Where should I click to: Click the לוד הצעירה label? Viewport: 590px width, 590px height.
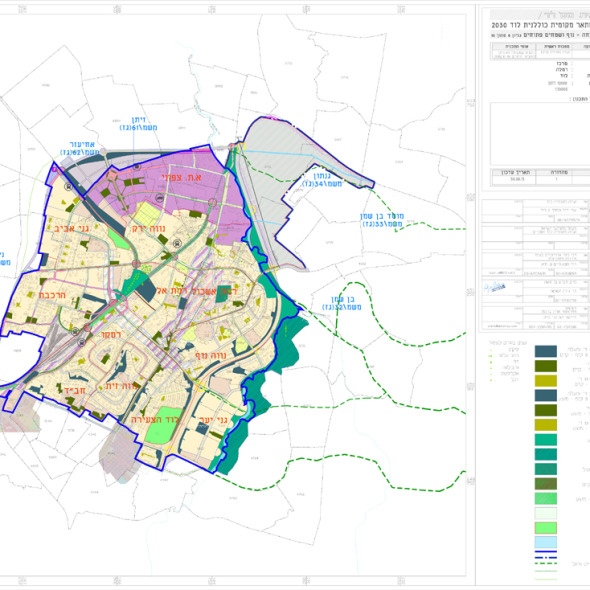coord(155,420)
